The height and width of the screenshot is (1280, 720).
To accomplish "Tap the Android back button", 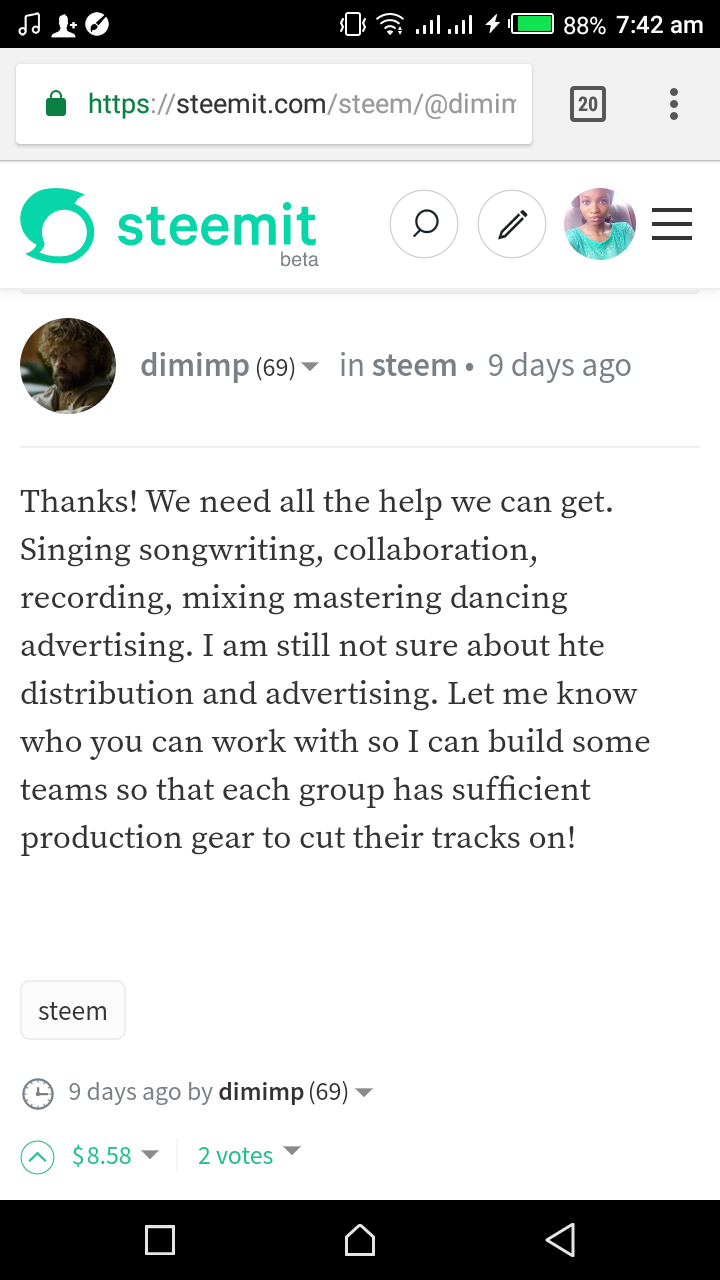I will point(560,1240).
